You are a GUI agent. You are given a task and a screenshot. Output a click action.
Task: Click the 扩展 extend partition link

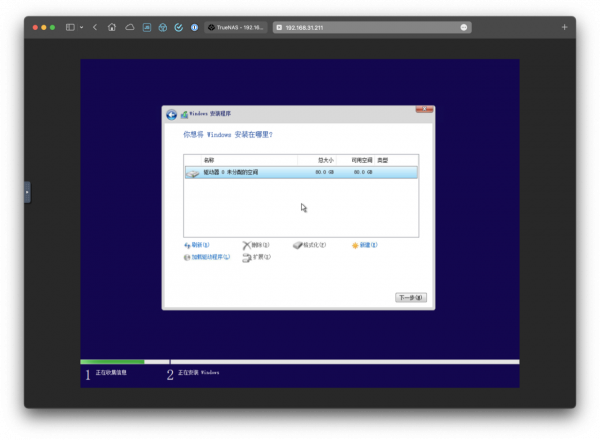click(256, 257)
